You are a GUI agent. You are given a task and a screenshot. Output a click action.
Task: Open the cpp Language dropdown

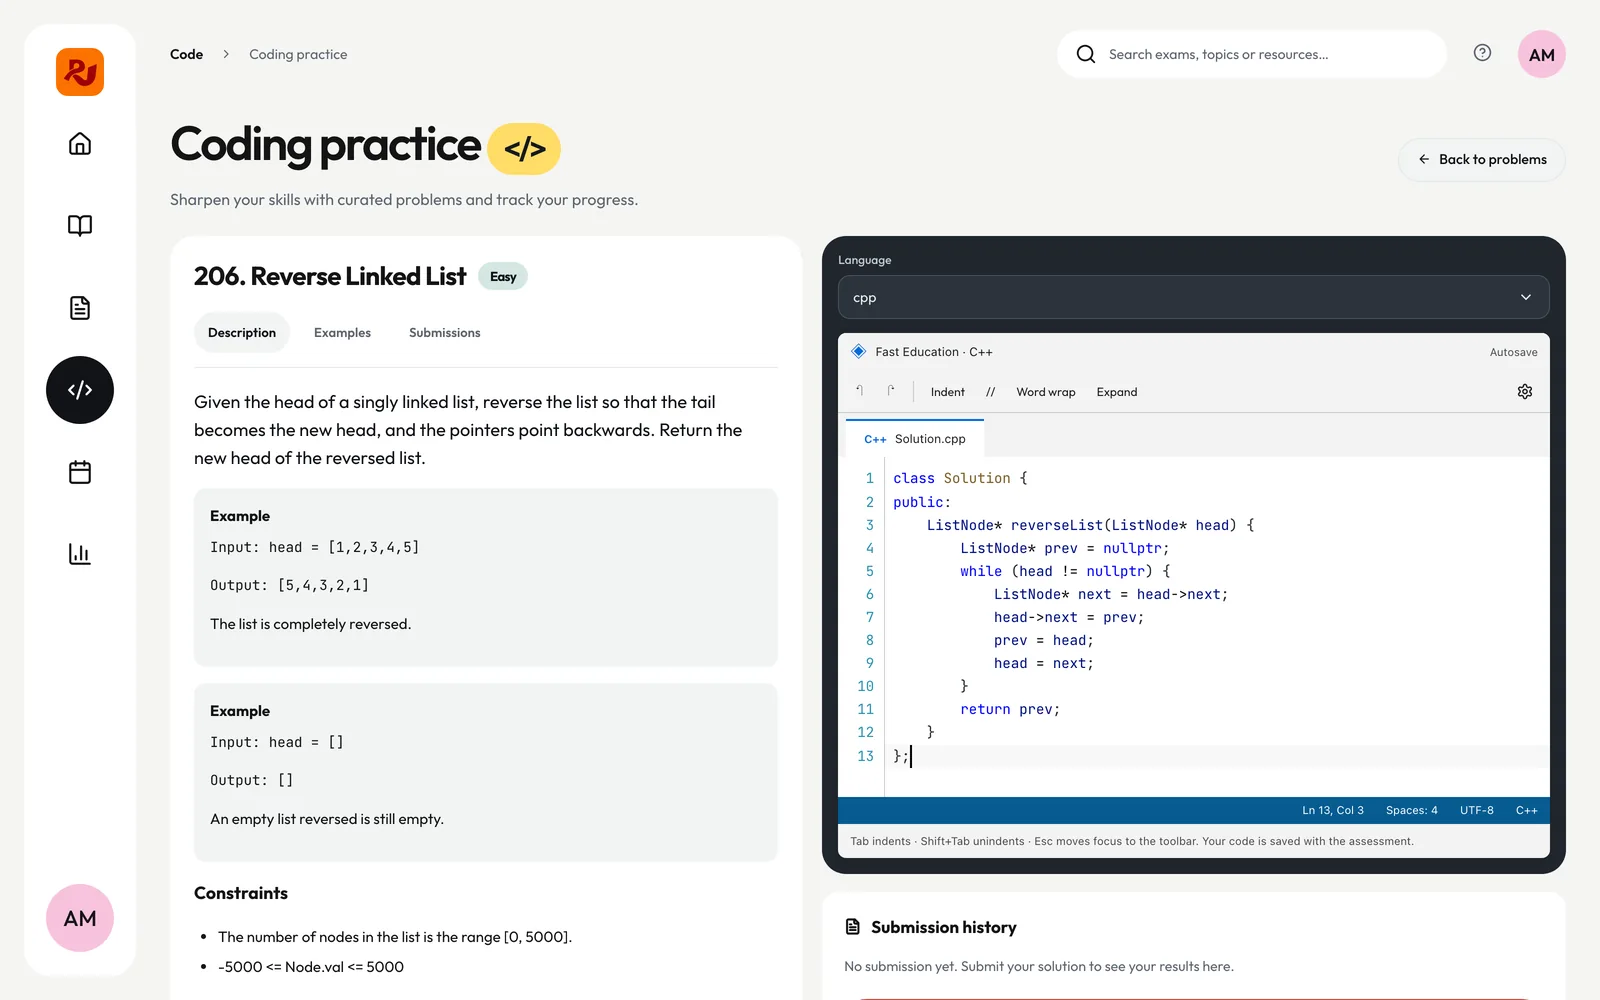point(1194,297)
